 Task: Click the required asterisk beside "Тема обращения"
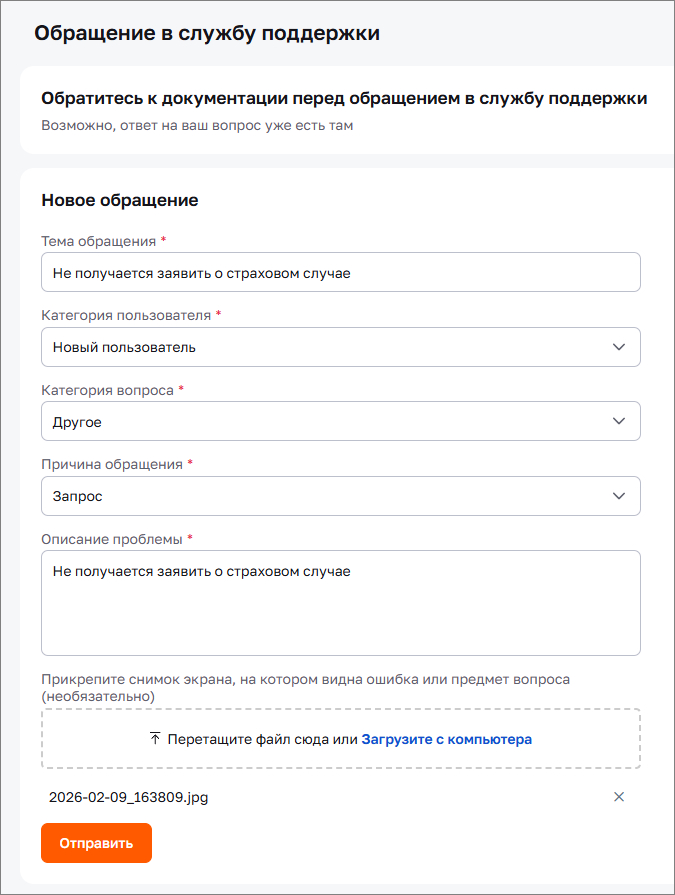(165, 242)
